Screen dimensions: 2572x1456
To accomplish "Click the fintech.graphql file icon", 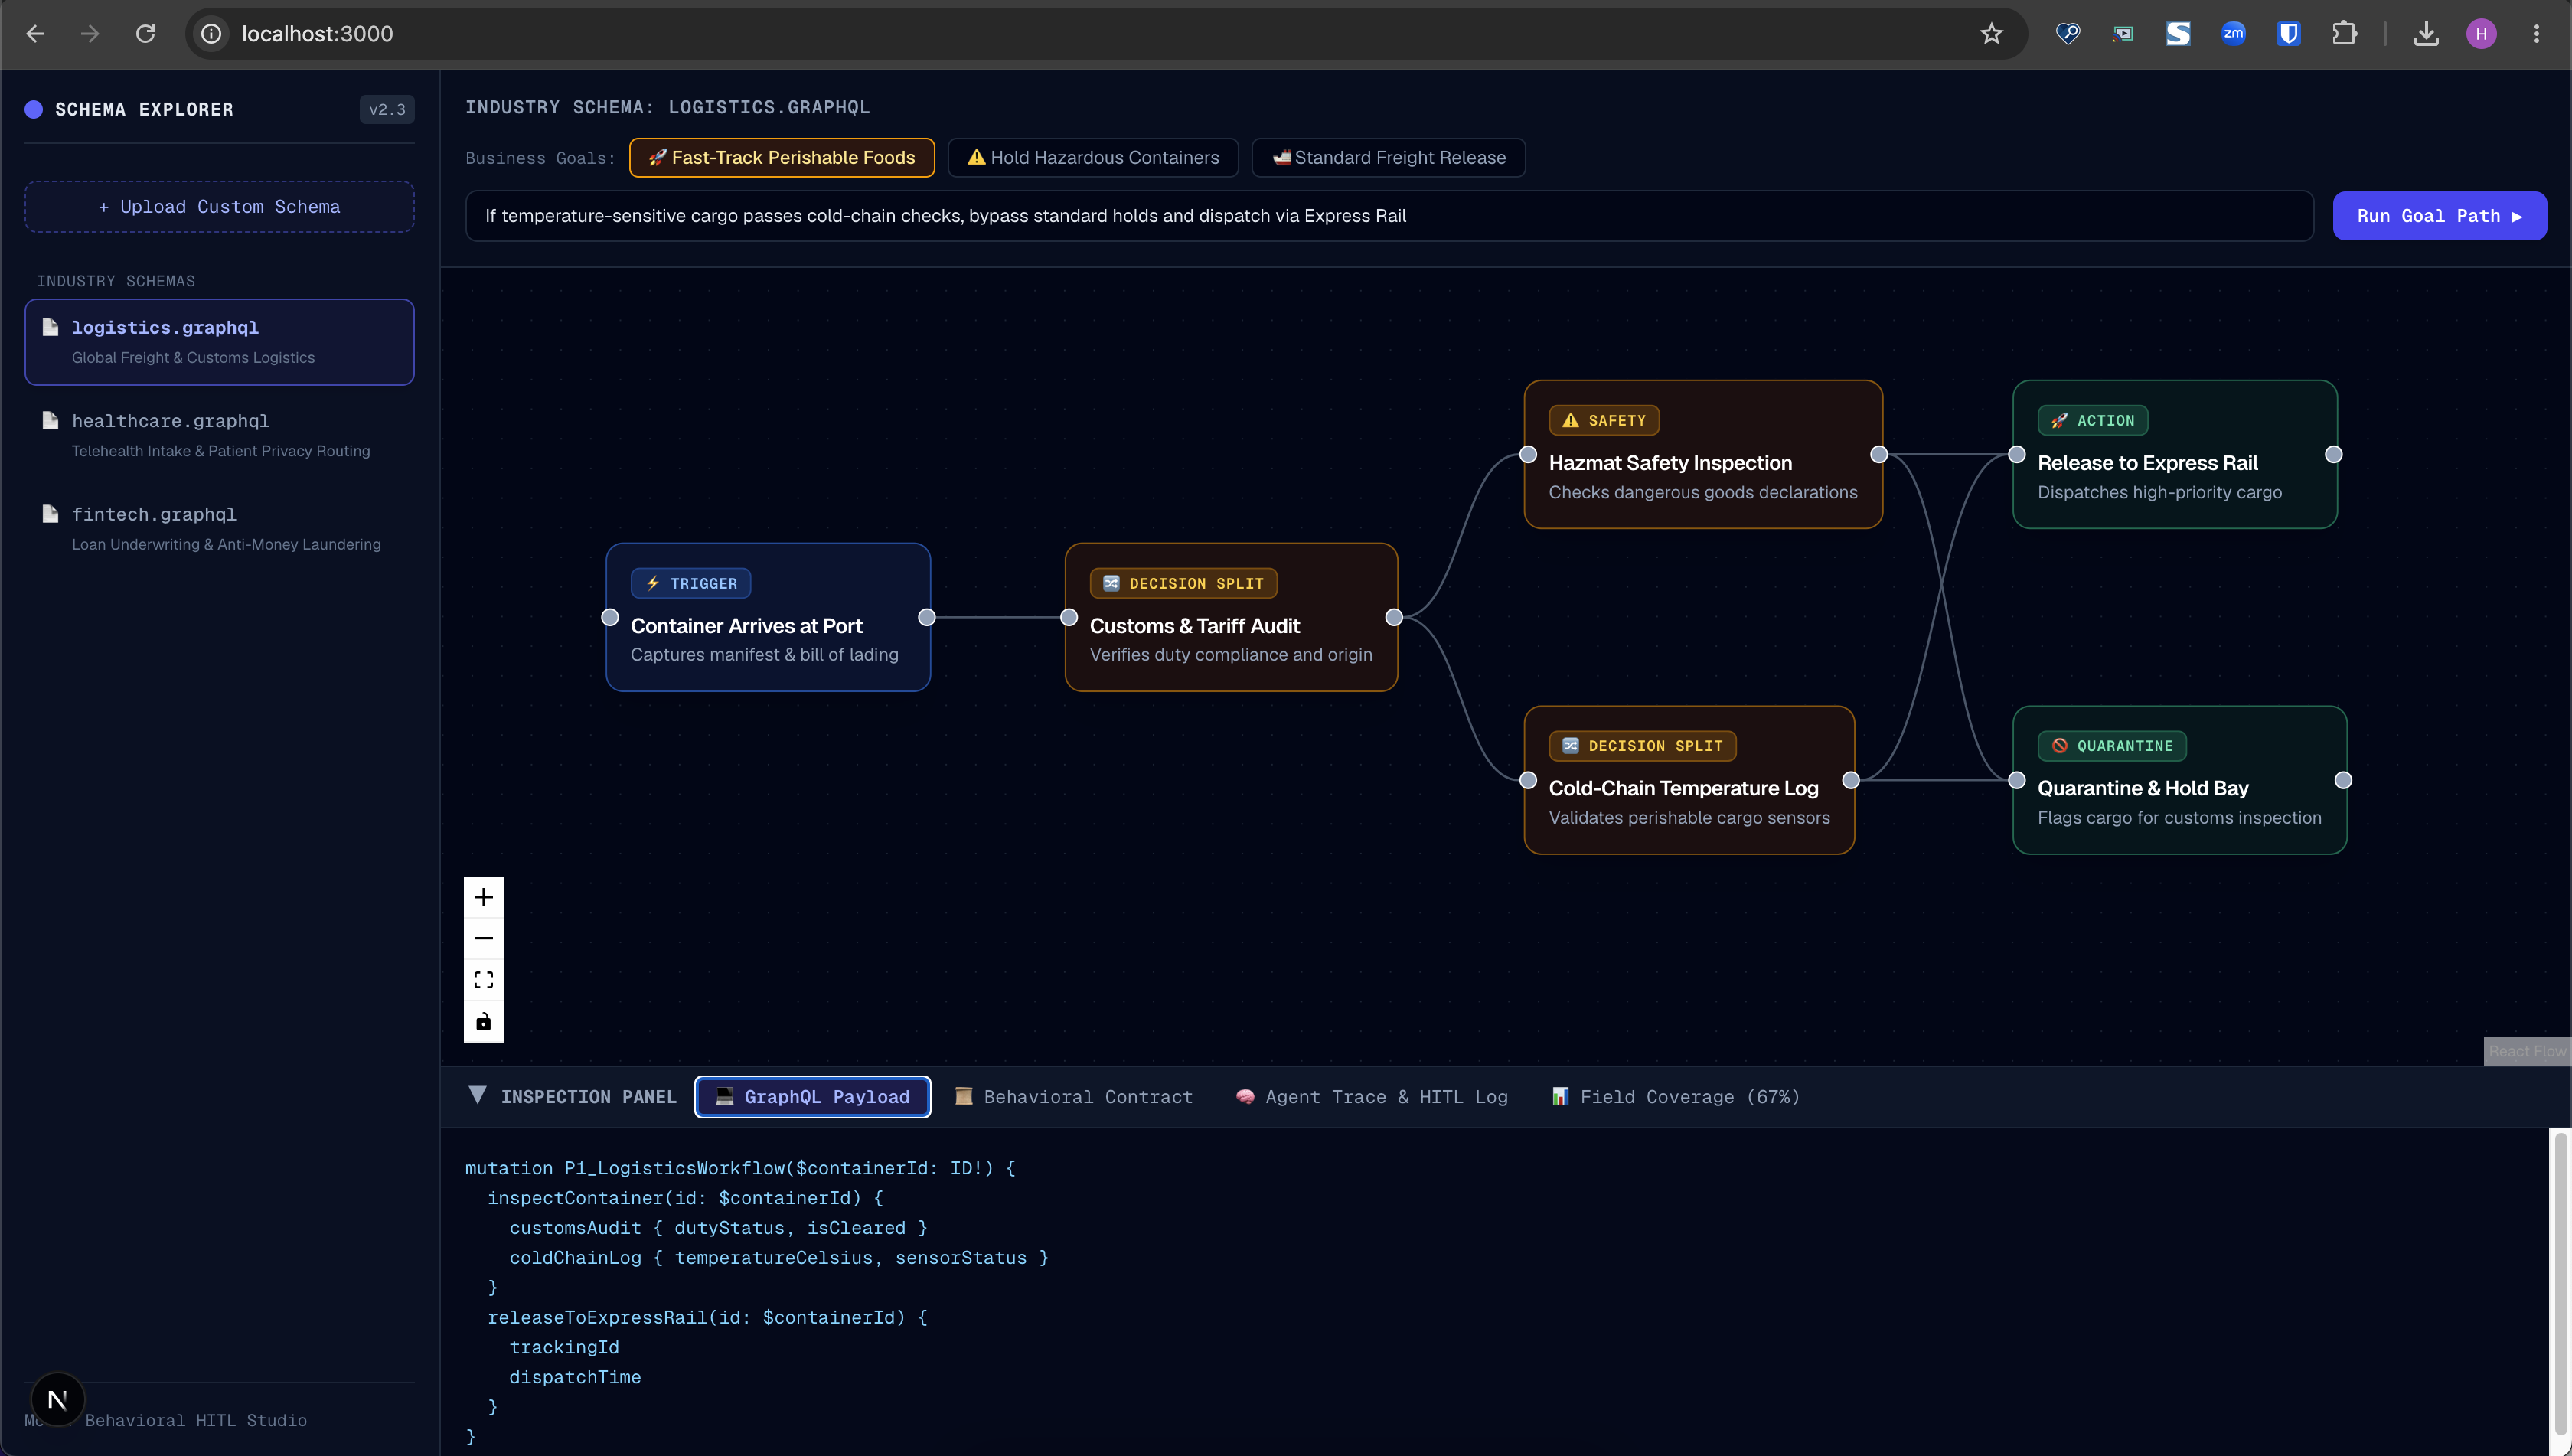I will [x=50, y=514].
